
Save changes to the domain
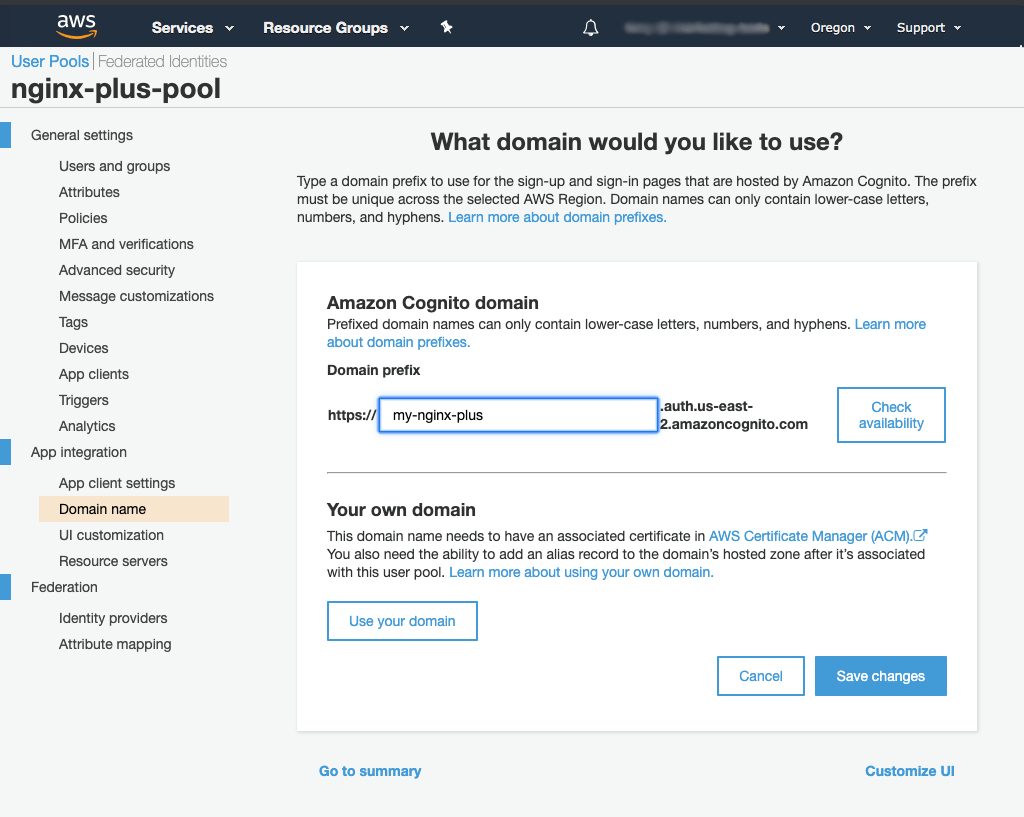[880, 676]
